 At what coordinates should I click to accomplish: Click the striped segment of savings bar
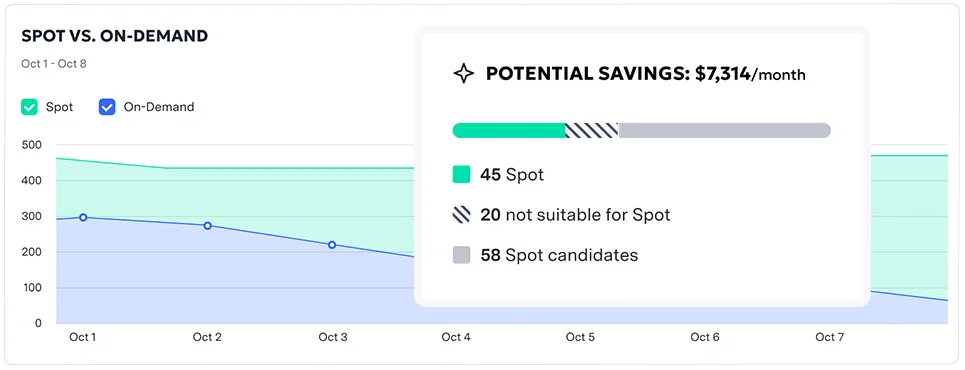tap(592, 131)
